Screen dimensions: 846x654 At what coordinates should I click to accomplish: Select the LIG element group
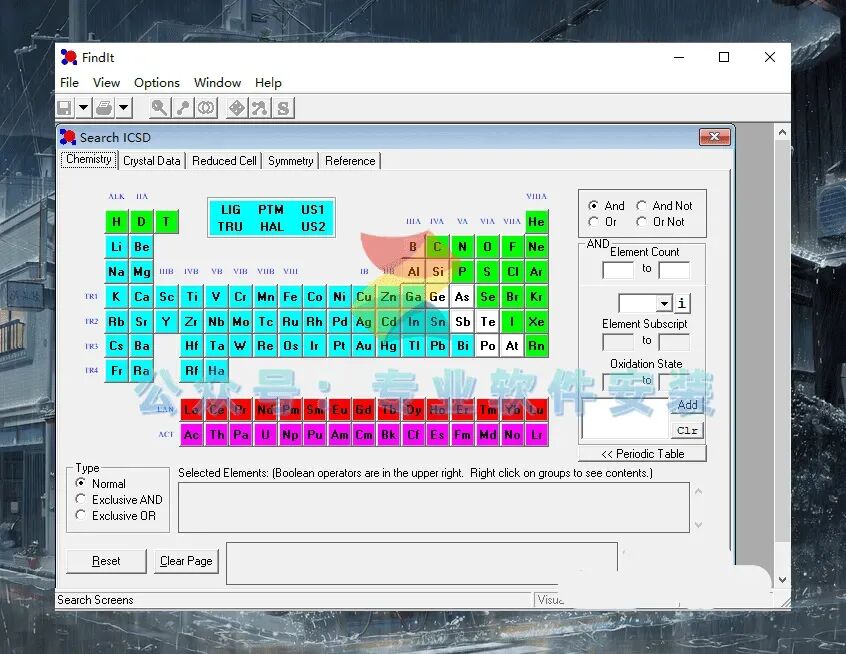pos(231,209)
